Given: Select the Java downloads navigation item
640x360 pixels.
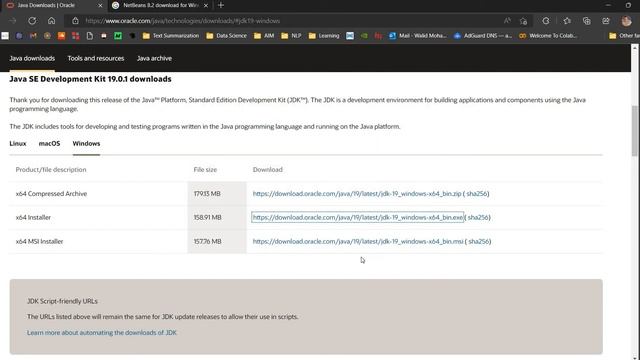Looking at the screenshot, I should pyautogui.click(x=32, y=58).
